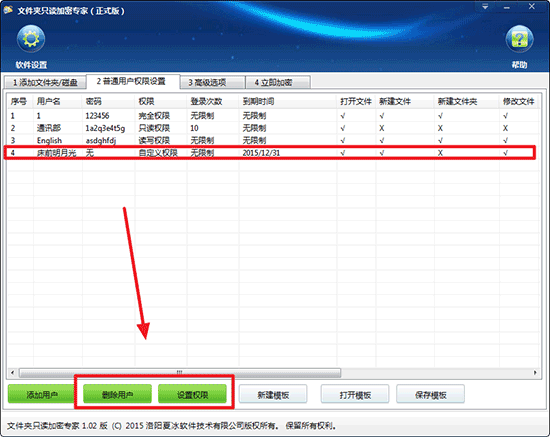Click login count cell 10

point(194,128)
